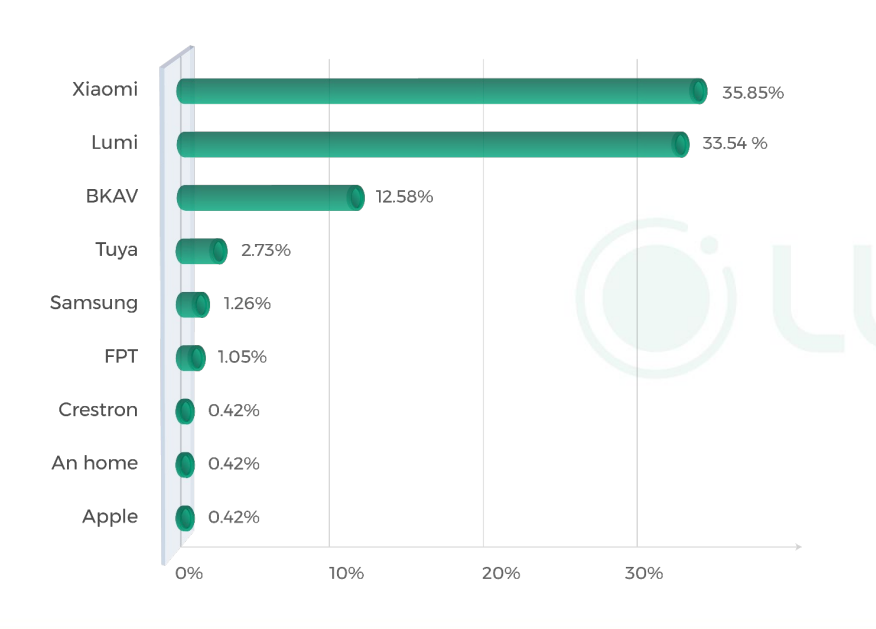Click the 33.54 % value label
Image resolution: width=876 pixels, height=629 pixels.
coord(735,143)
